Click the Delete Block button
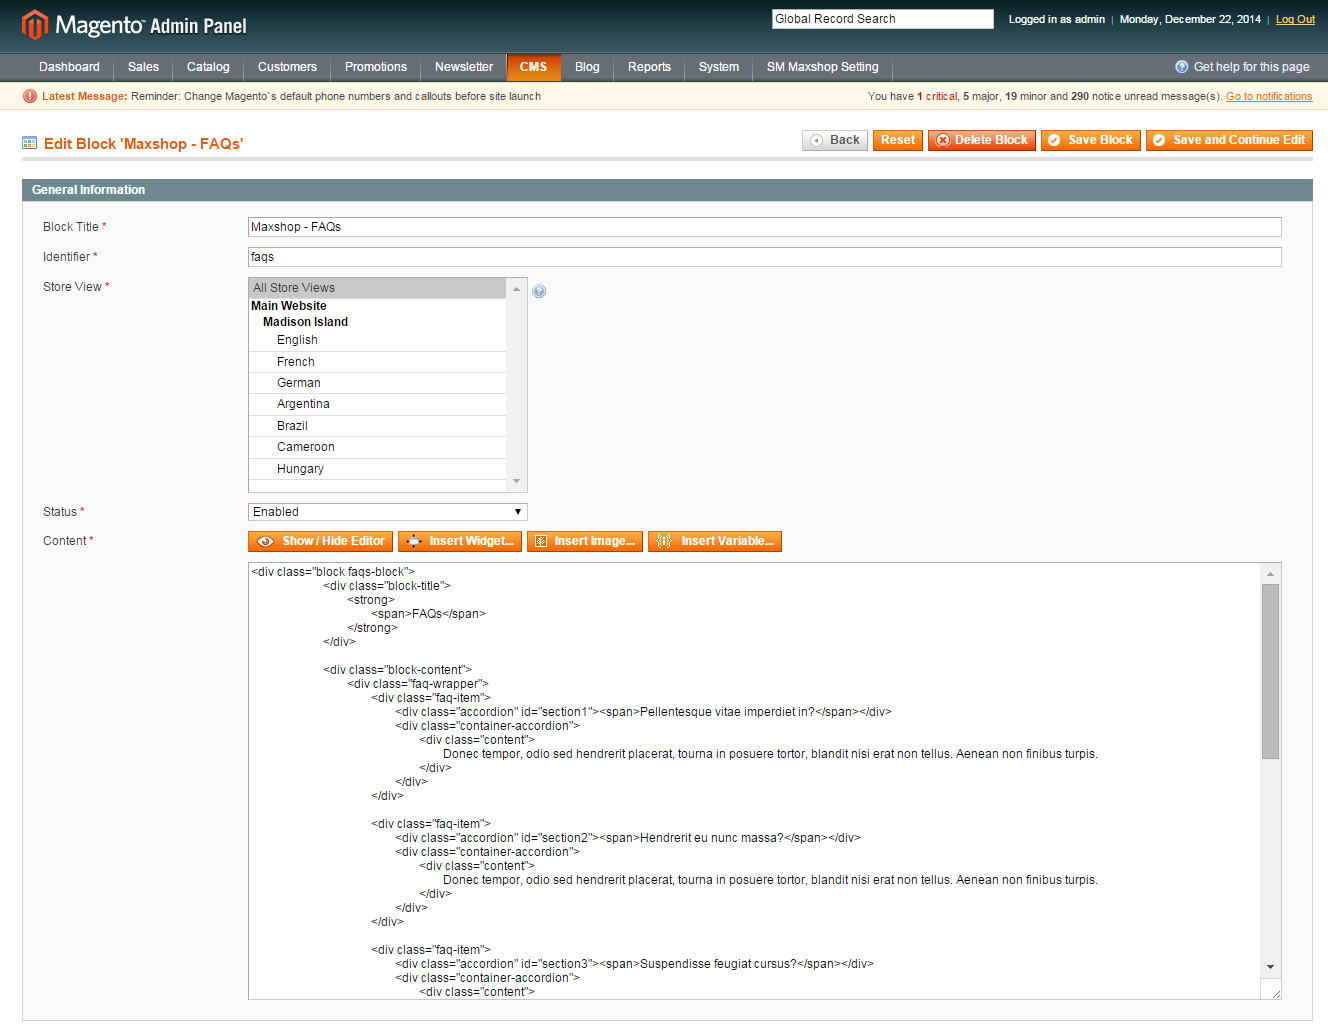The height and width of the screenshot is (1034, 1328). coord(982,140)
